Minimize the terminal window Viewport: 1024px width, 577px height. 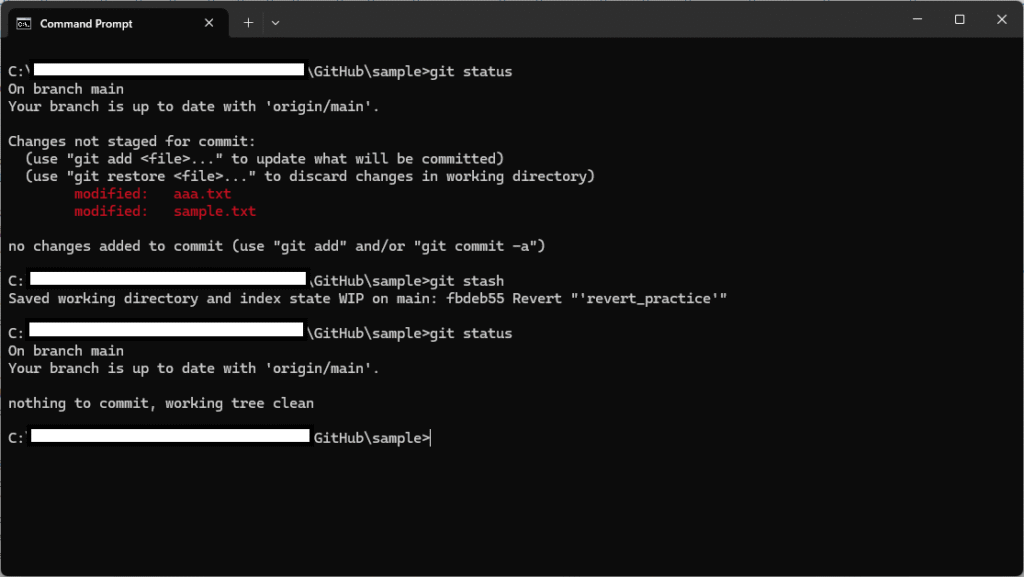coord(918,20)
